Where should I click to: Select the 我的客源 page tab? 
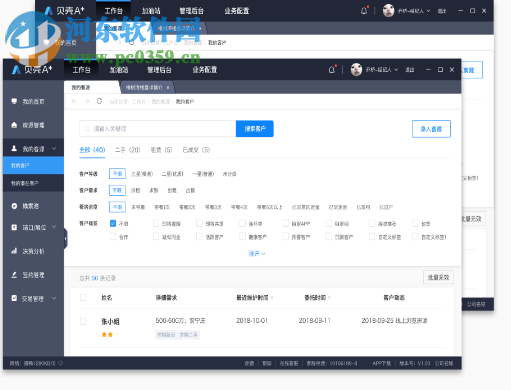tap(92, 87)
